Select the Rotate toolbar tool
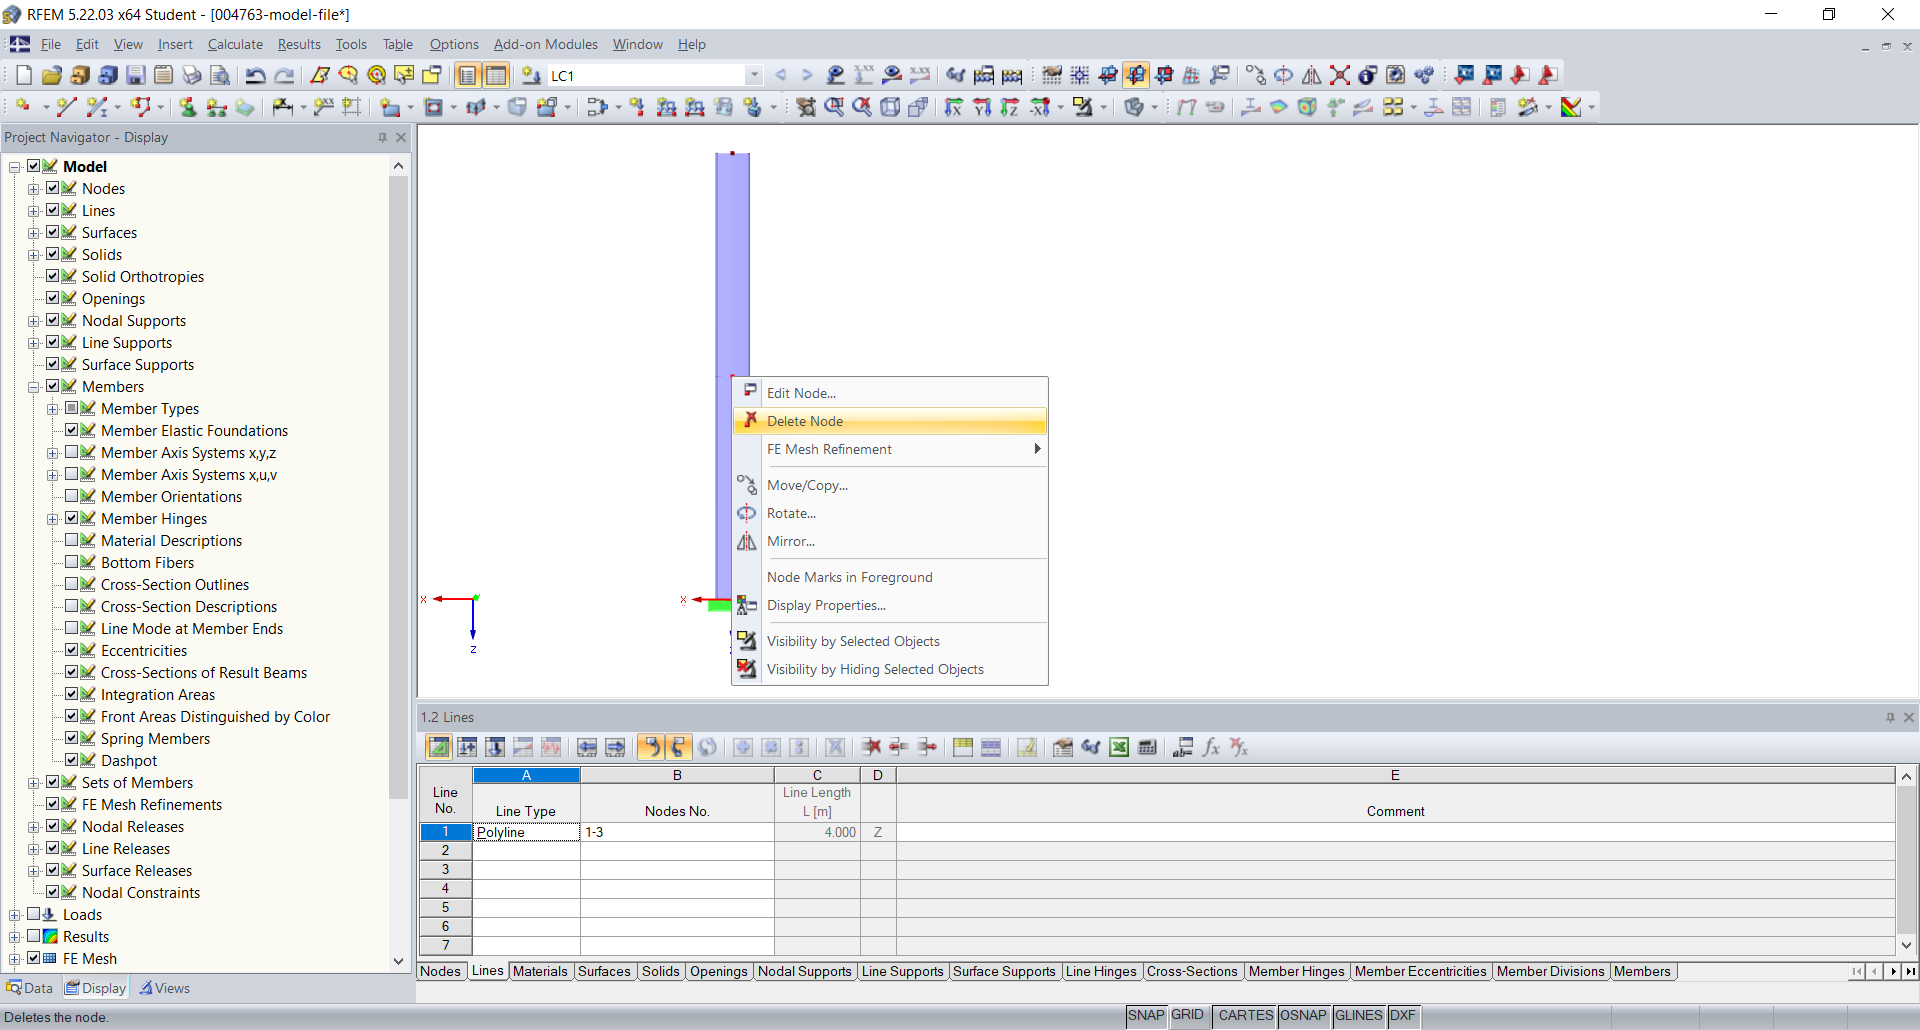Image resolution: width=1920 pixels, height=1030 pixels. [1284, 75]
